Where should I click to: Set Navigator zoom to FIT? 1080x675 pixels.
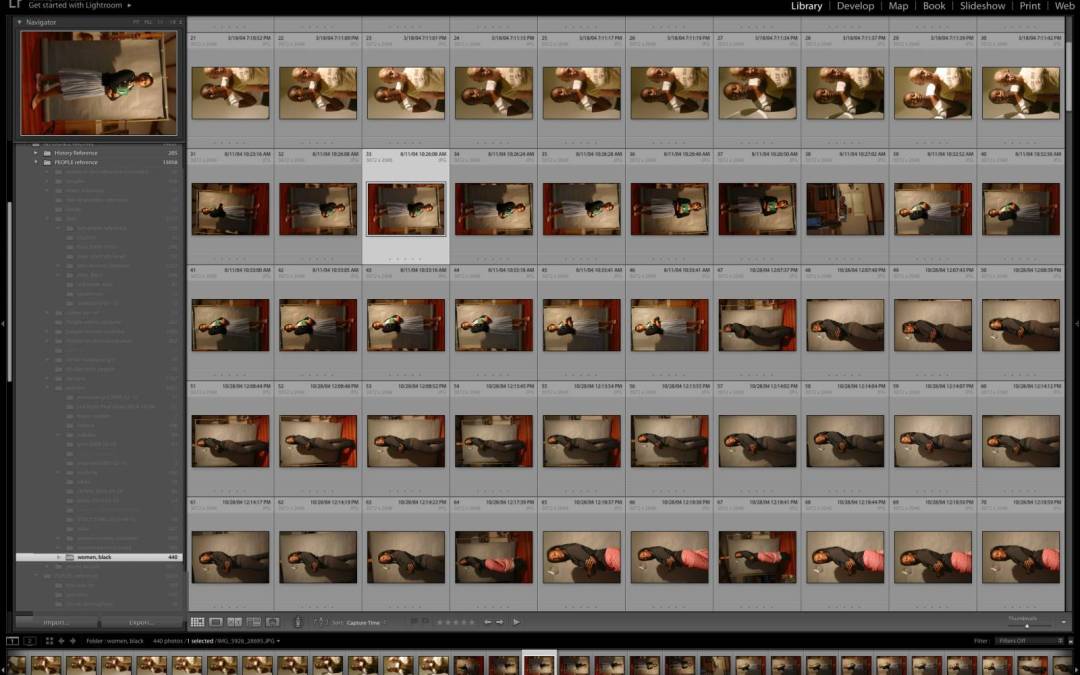(x=136, y=22)
